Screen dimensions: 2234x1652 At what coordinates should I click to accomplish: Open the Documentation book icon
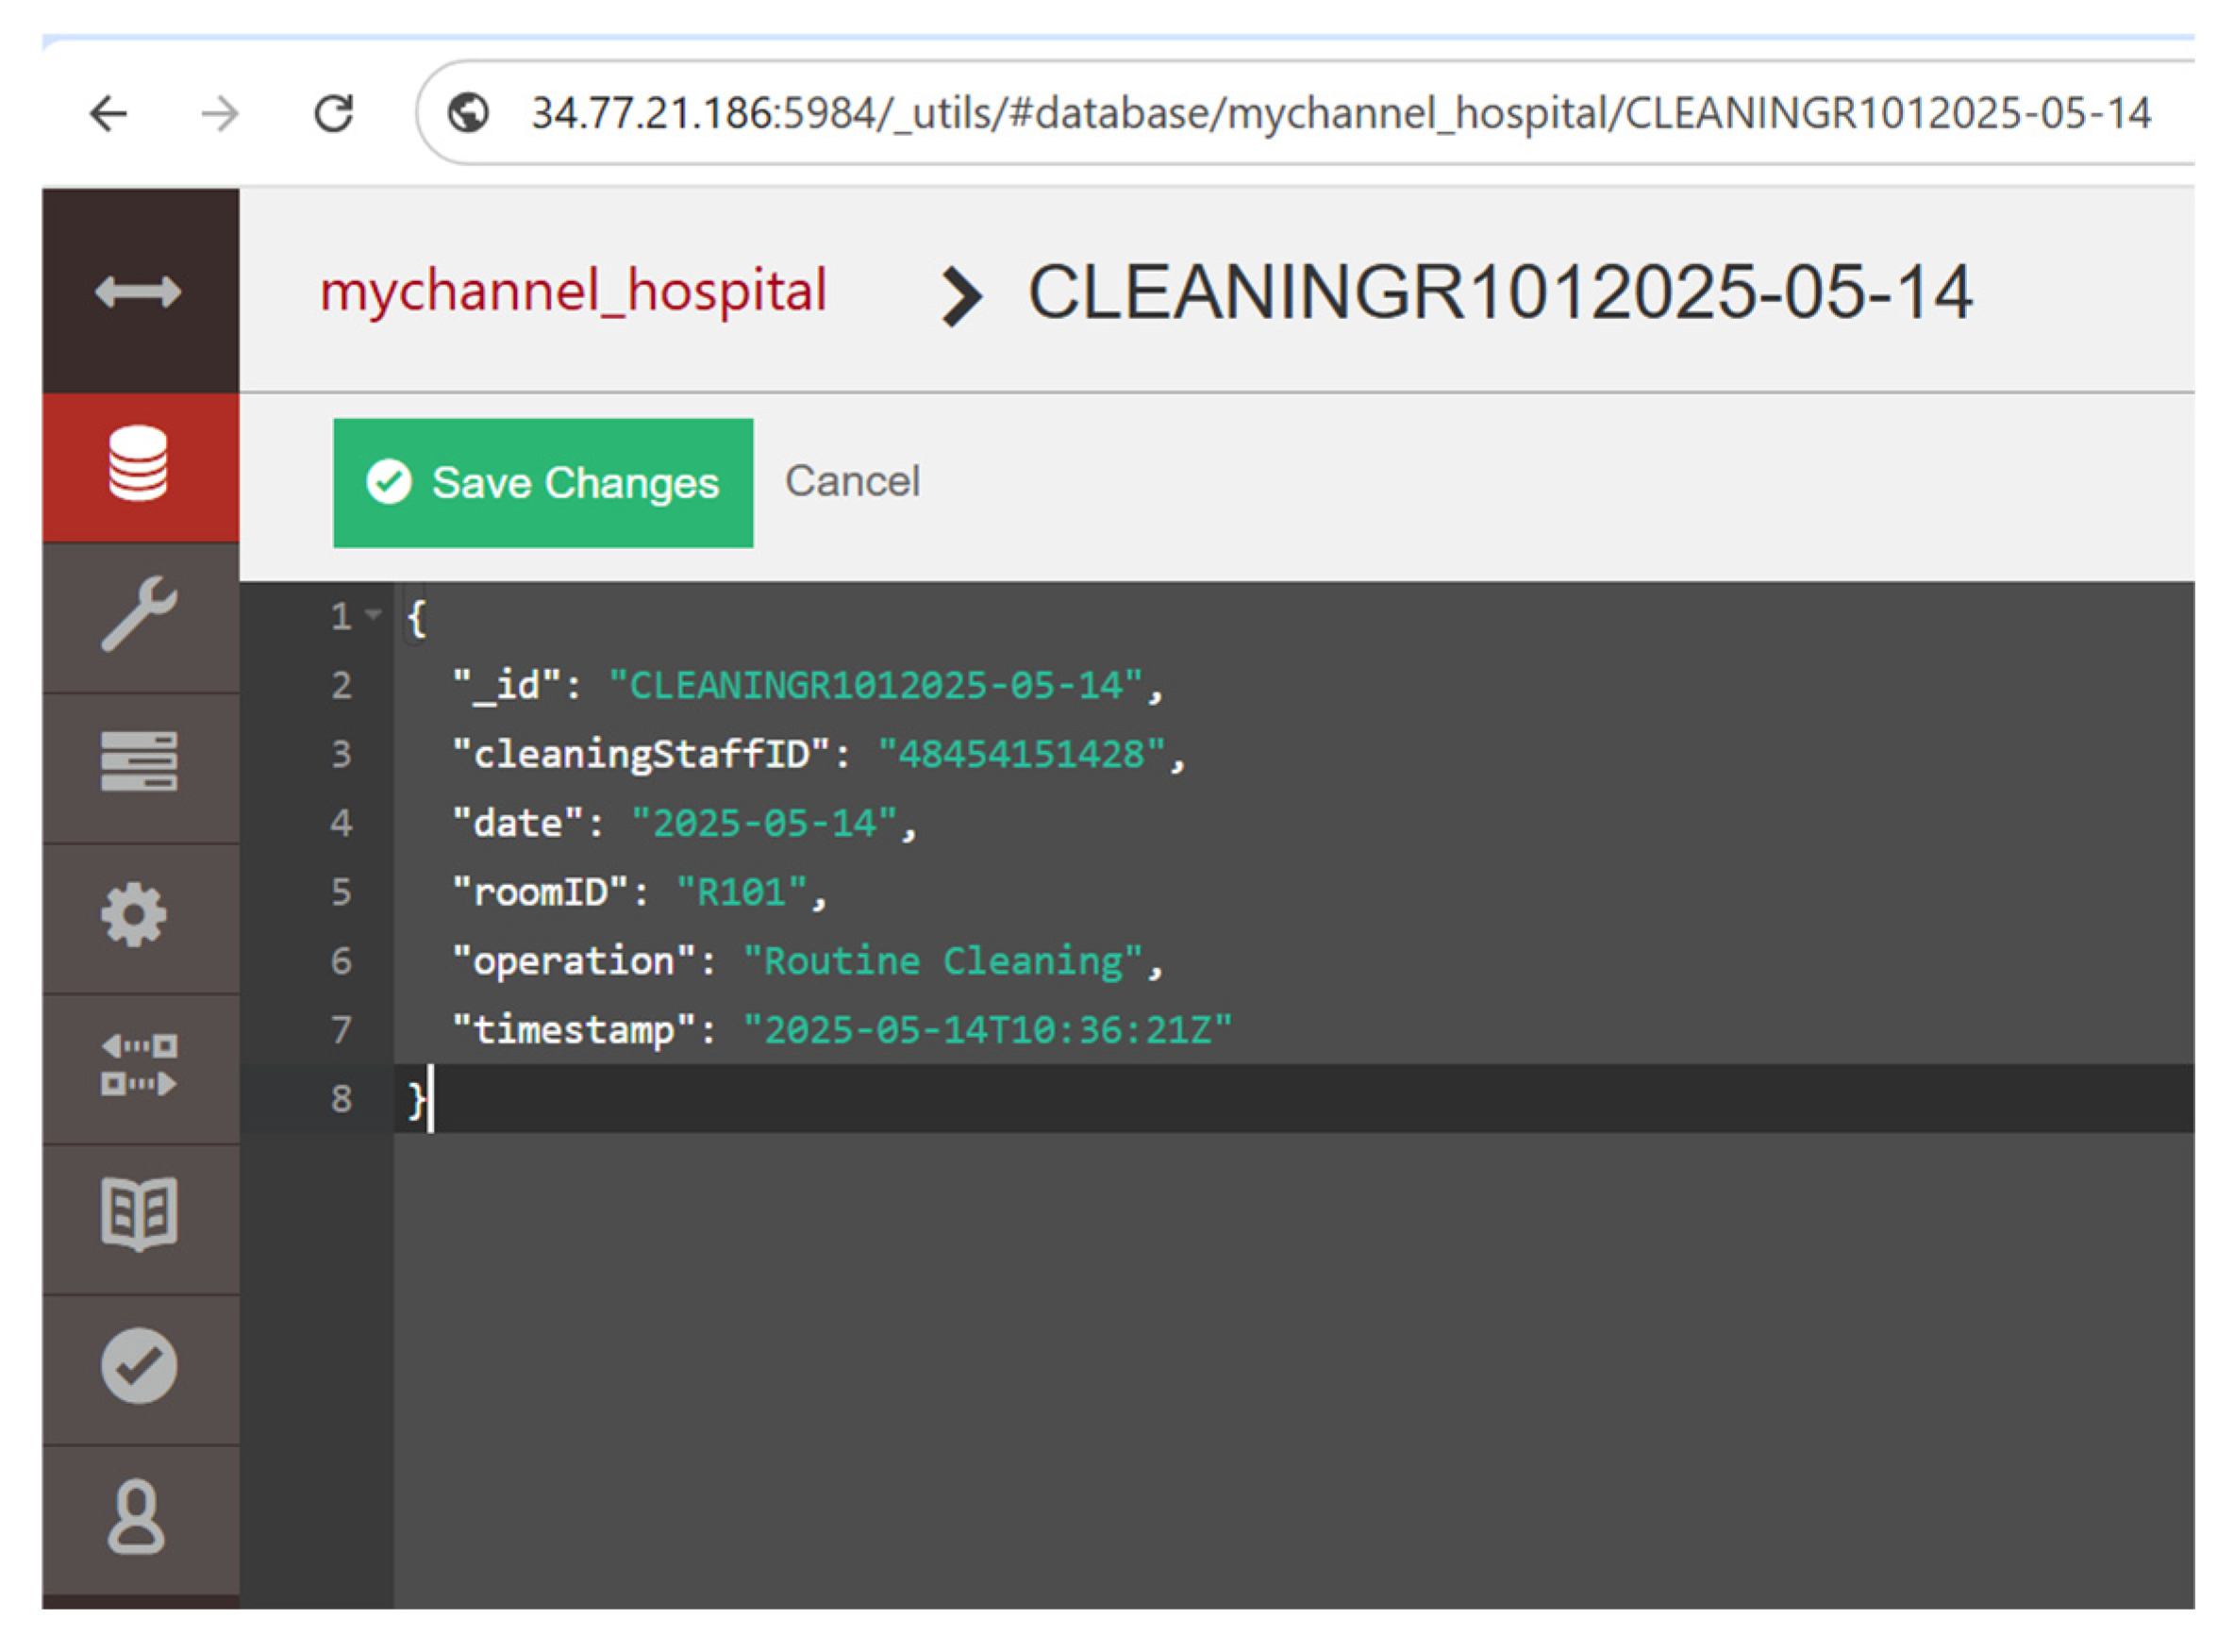(138, 1215)
